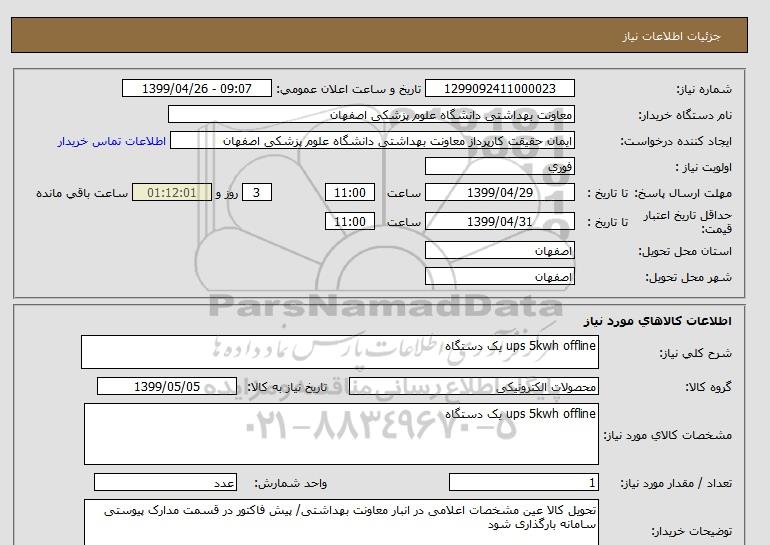Select the public announcement date field 1399/04/26 - 09:07

[x=196, y=88]
